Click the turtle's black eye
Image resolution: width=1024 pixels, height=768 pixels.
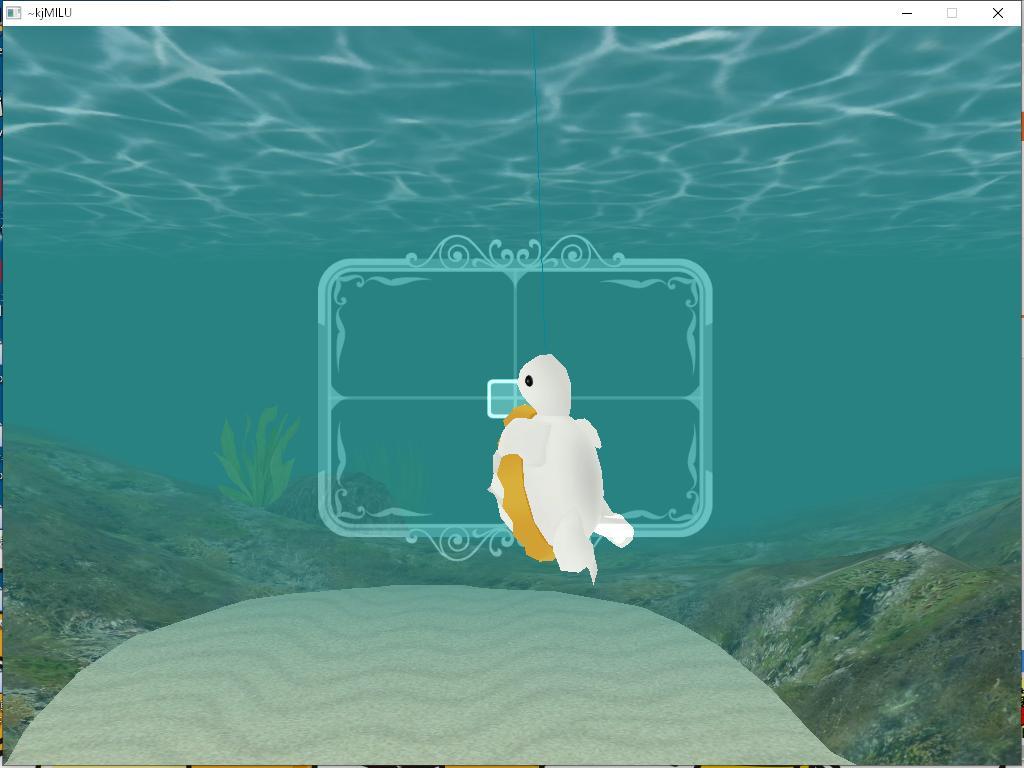coord(529,380)
